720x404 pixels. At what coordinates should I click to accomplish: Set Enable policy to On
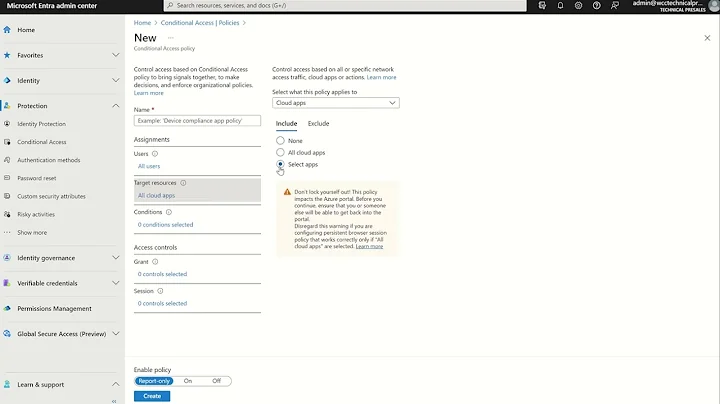(x=188, y=381)
